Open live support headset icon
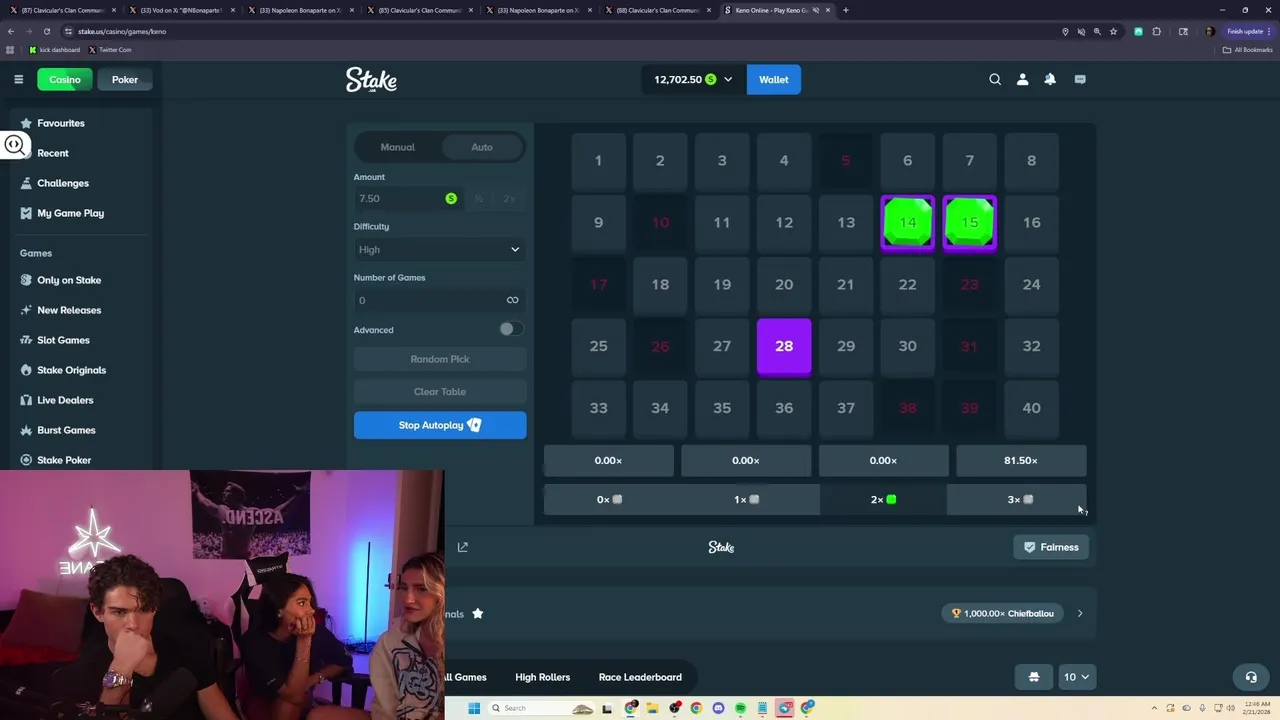 click(x=1250, y=677)
